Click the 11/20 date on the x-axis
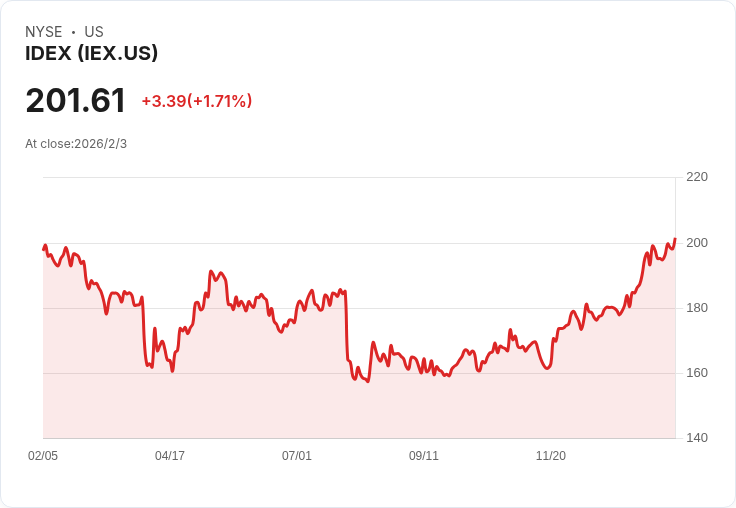736x508 pixels. click(551, 456)
